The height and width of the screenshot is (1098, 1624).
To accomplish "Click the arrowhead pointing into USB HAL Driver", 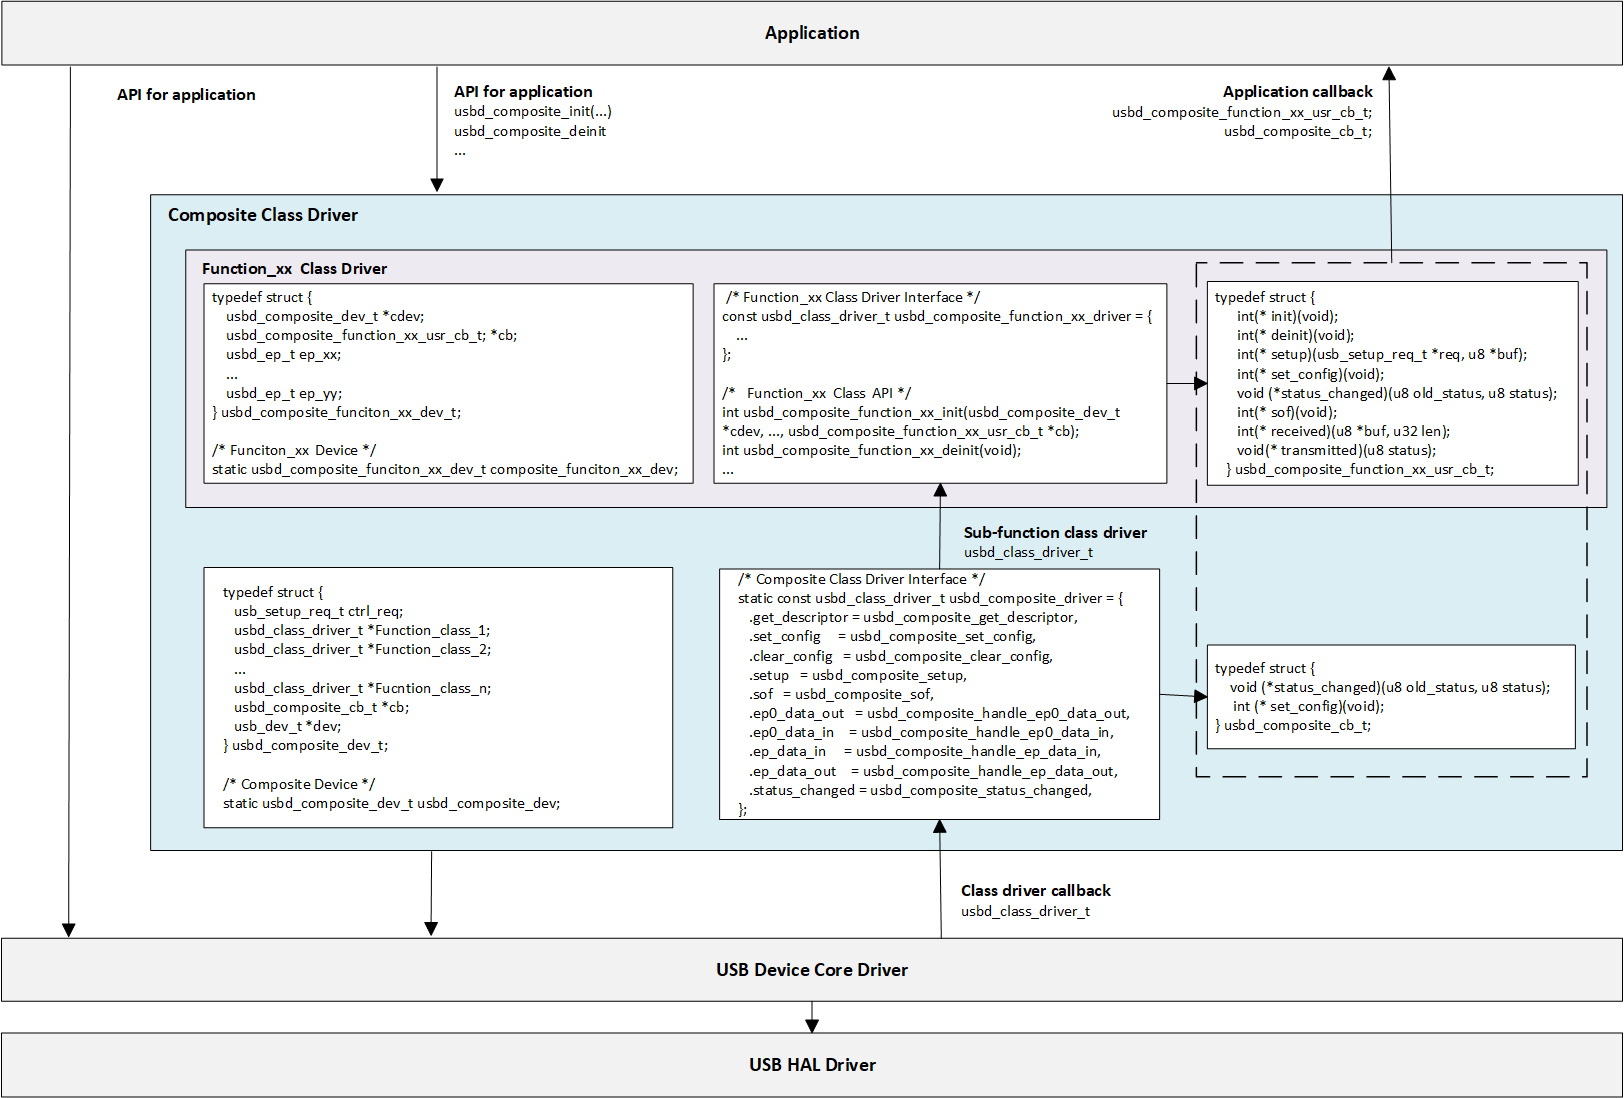I will [x=812, y=1025].
